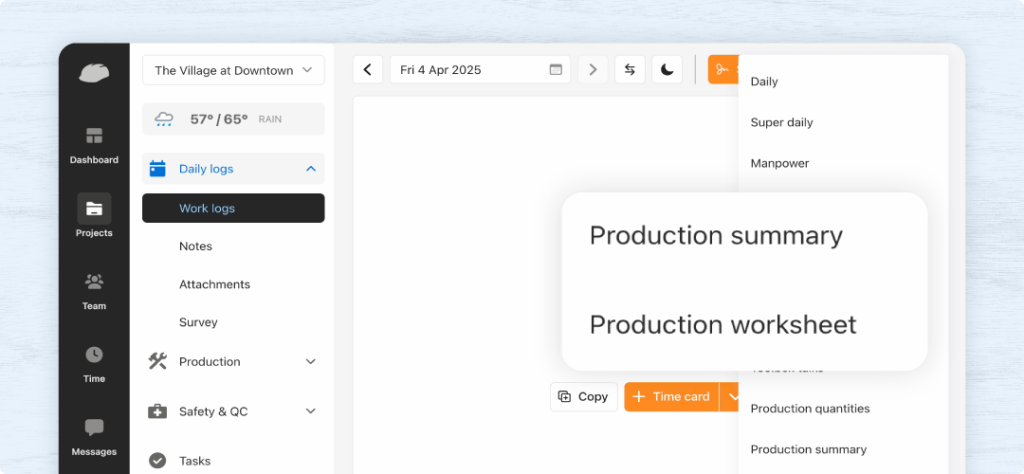Viewport: 1024px width, 474px height.
Task: Click the swap arrows toolbar icon
Action: coord(630,70)
